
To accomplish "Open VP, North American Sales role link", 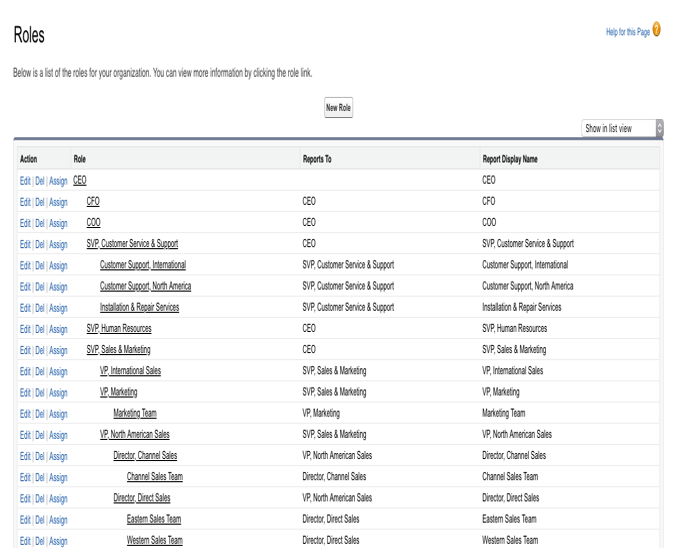I will pyautogui.click(x=134, y=434).
